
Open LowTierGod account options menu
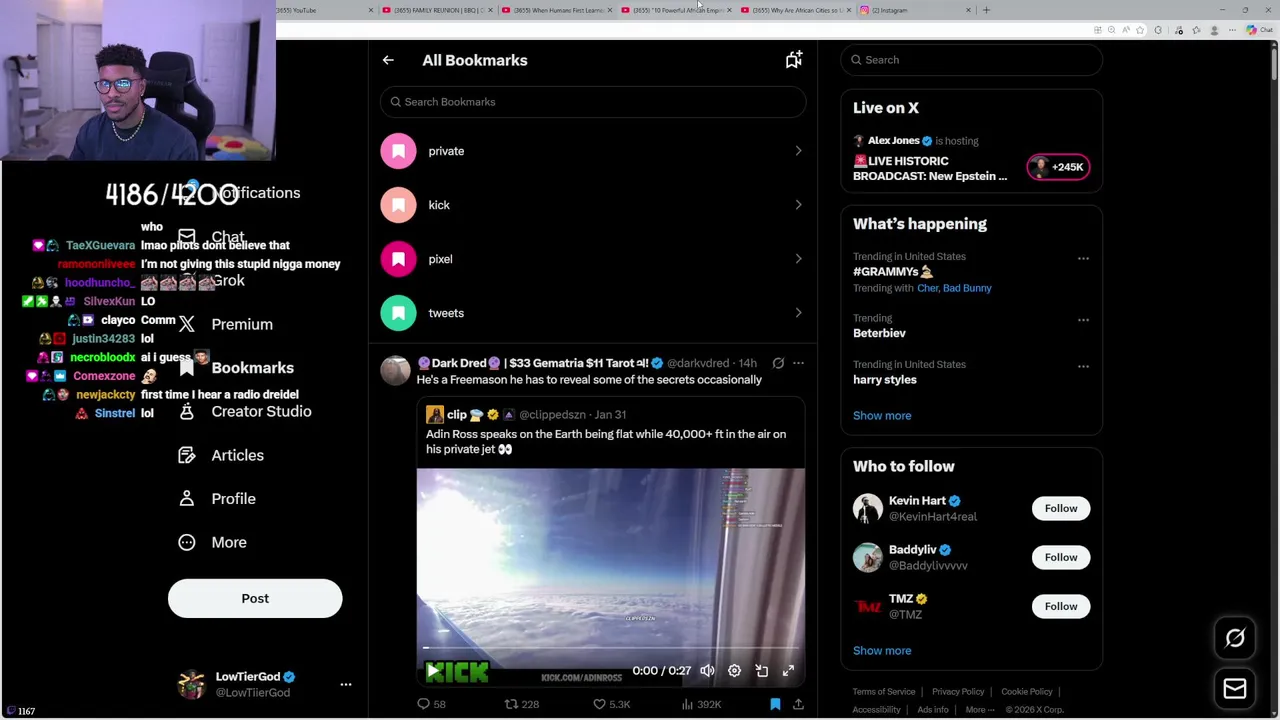coord(346,684)
